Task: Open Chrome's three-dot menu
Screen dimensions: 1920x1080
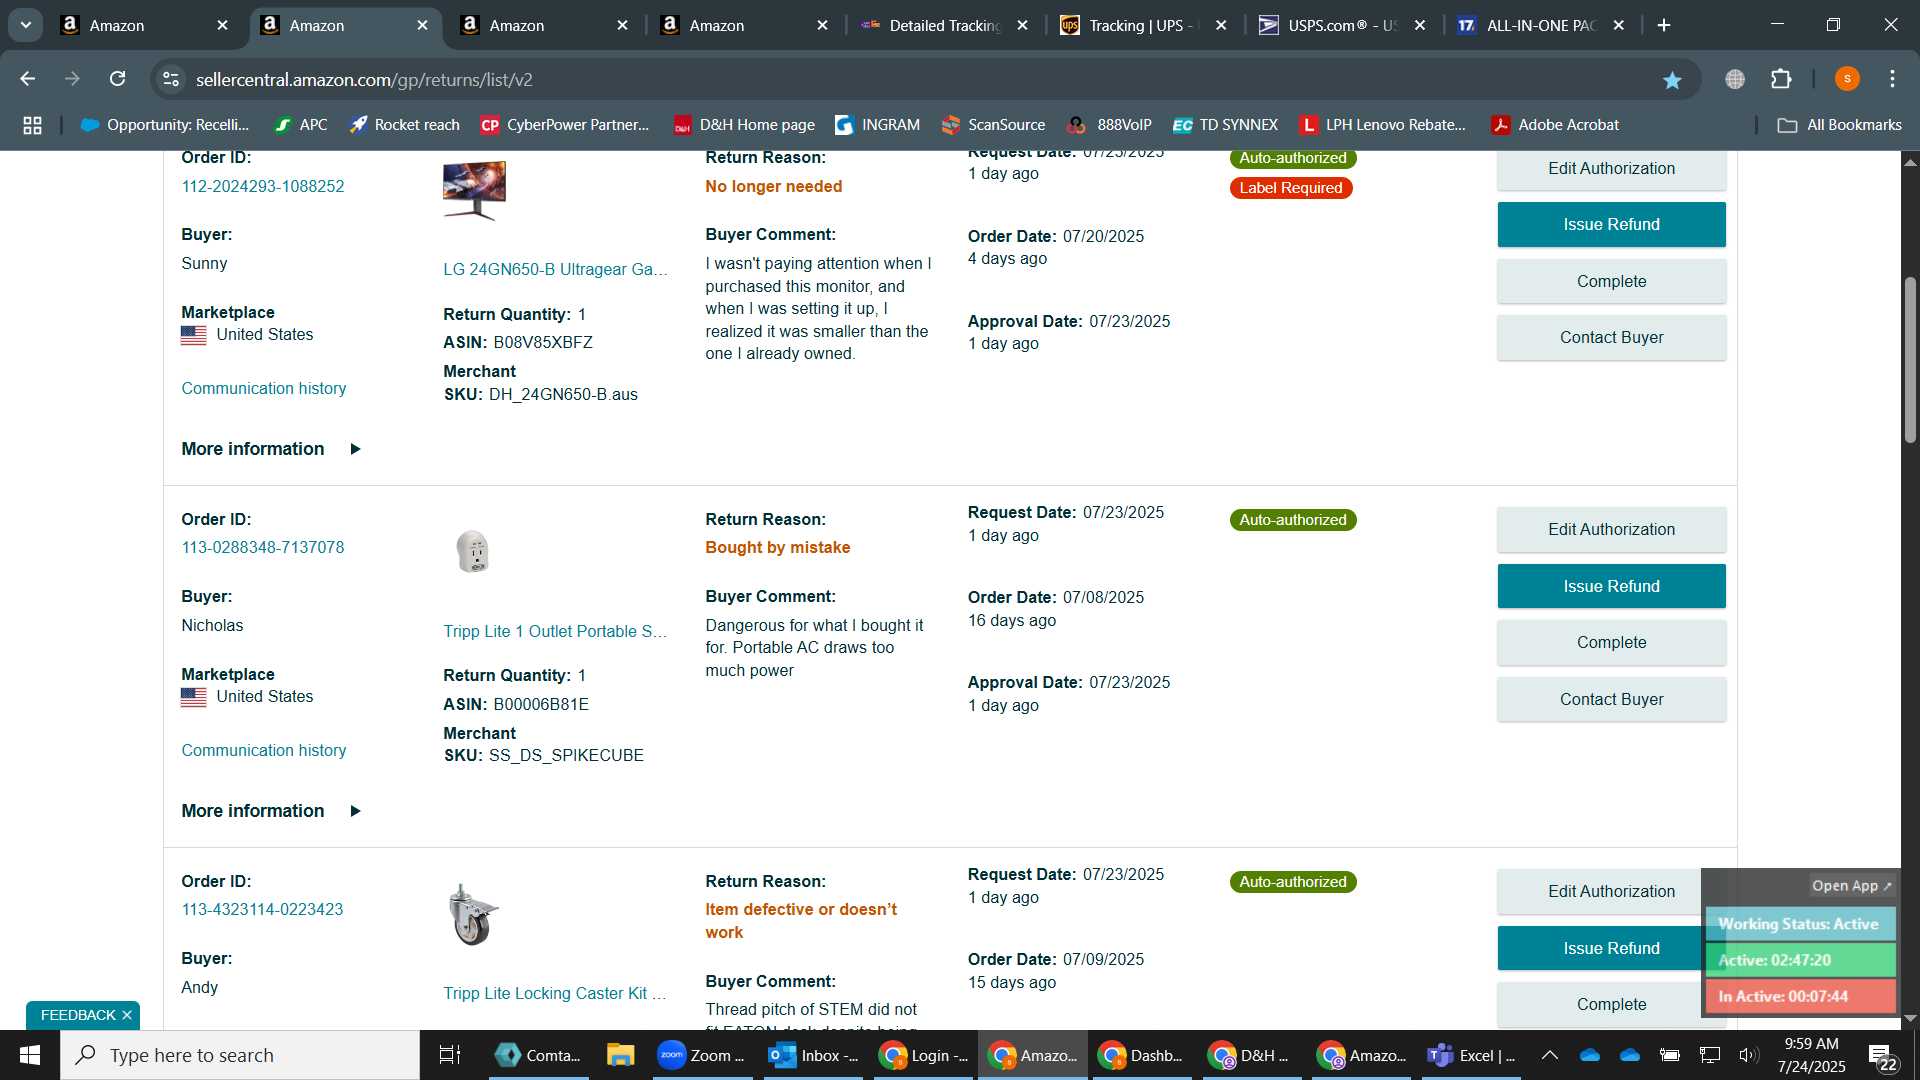Action: coord(1892,79)
